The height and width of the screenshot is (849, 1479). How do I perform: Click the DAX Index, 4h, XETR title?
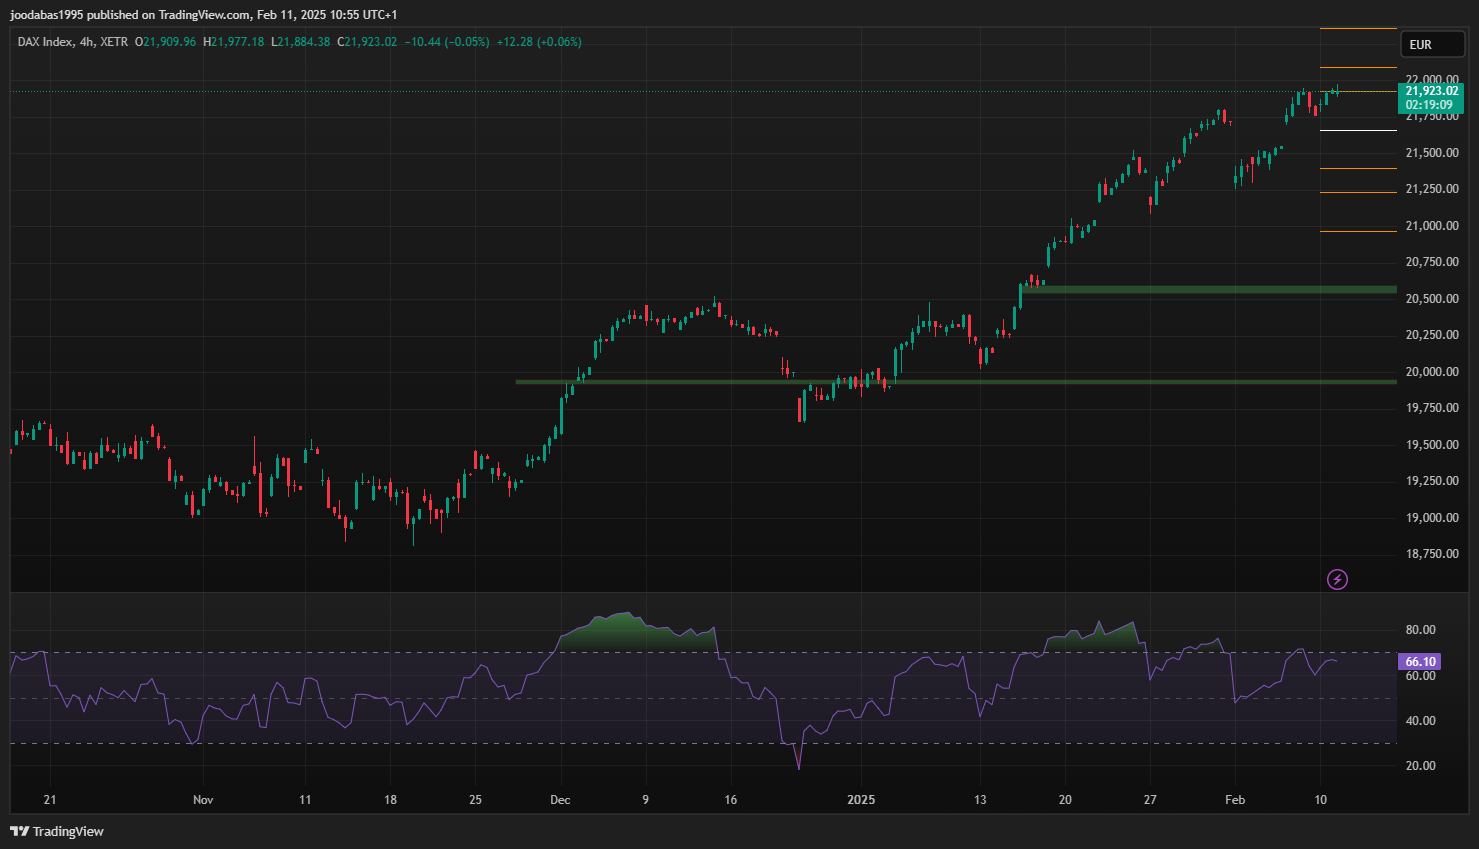pos(73,42)
